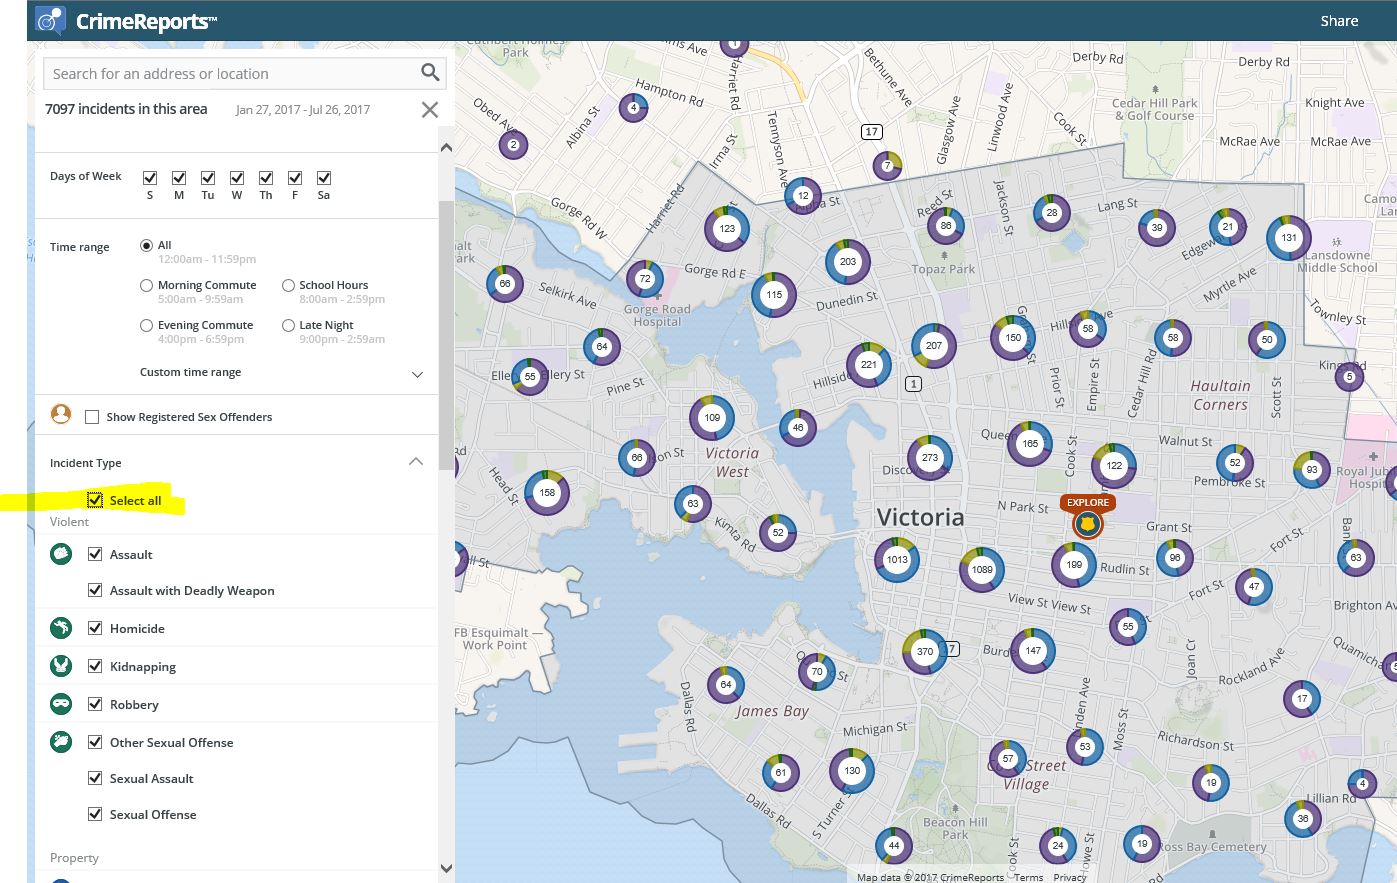
Task: Uncheck the Kidnapping incident type
Action: pyautogui.click(x=95, y=666)
